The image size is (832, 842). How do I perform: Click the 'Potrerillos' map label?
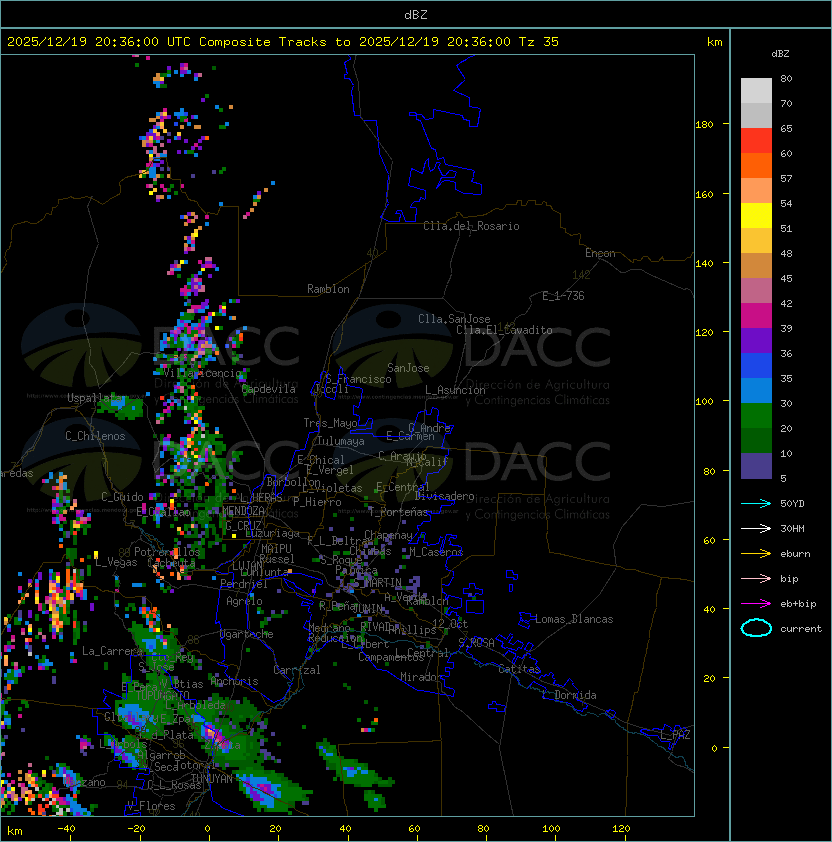point(167,551)
